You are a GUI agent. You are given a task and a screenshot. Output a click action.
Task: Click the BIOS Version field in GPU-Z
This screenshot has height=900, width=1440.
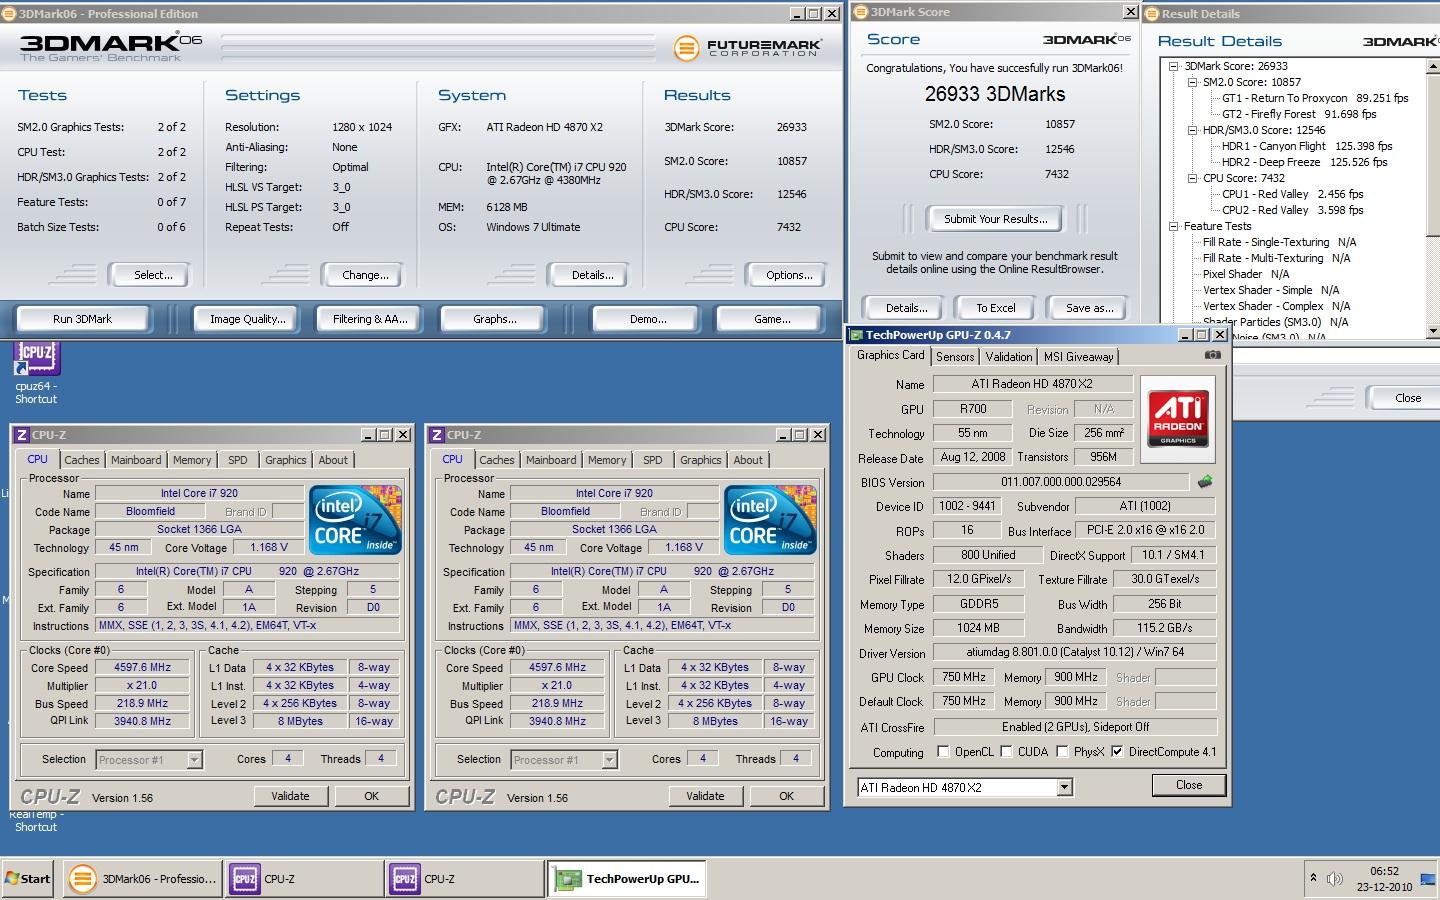pos(1061,482)
